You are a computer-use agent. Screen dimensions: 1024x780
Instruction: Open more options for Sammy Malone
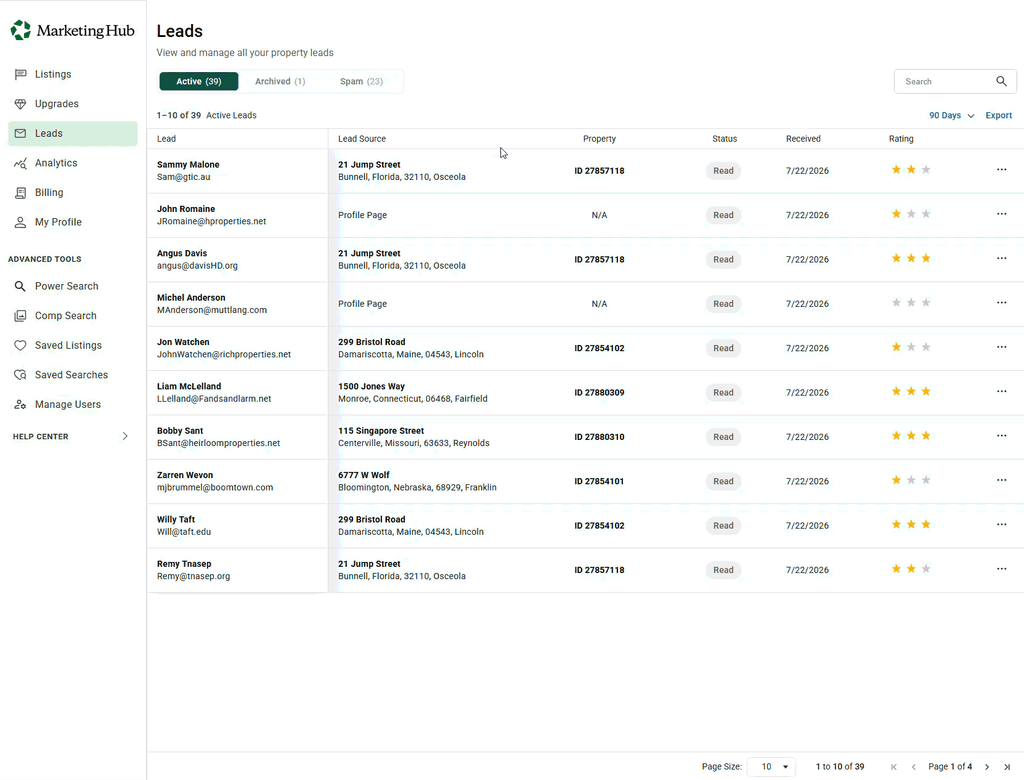click(x=1002, y=170)
